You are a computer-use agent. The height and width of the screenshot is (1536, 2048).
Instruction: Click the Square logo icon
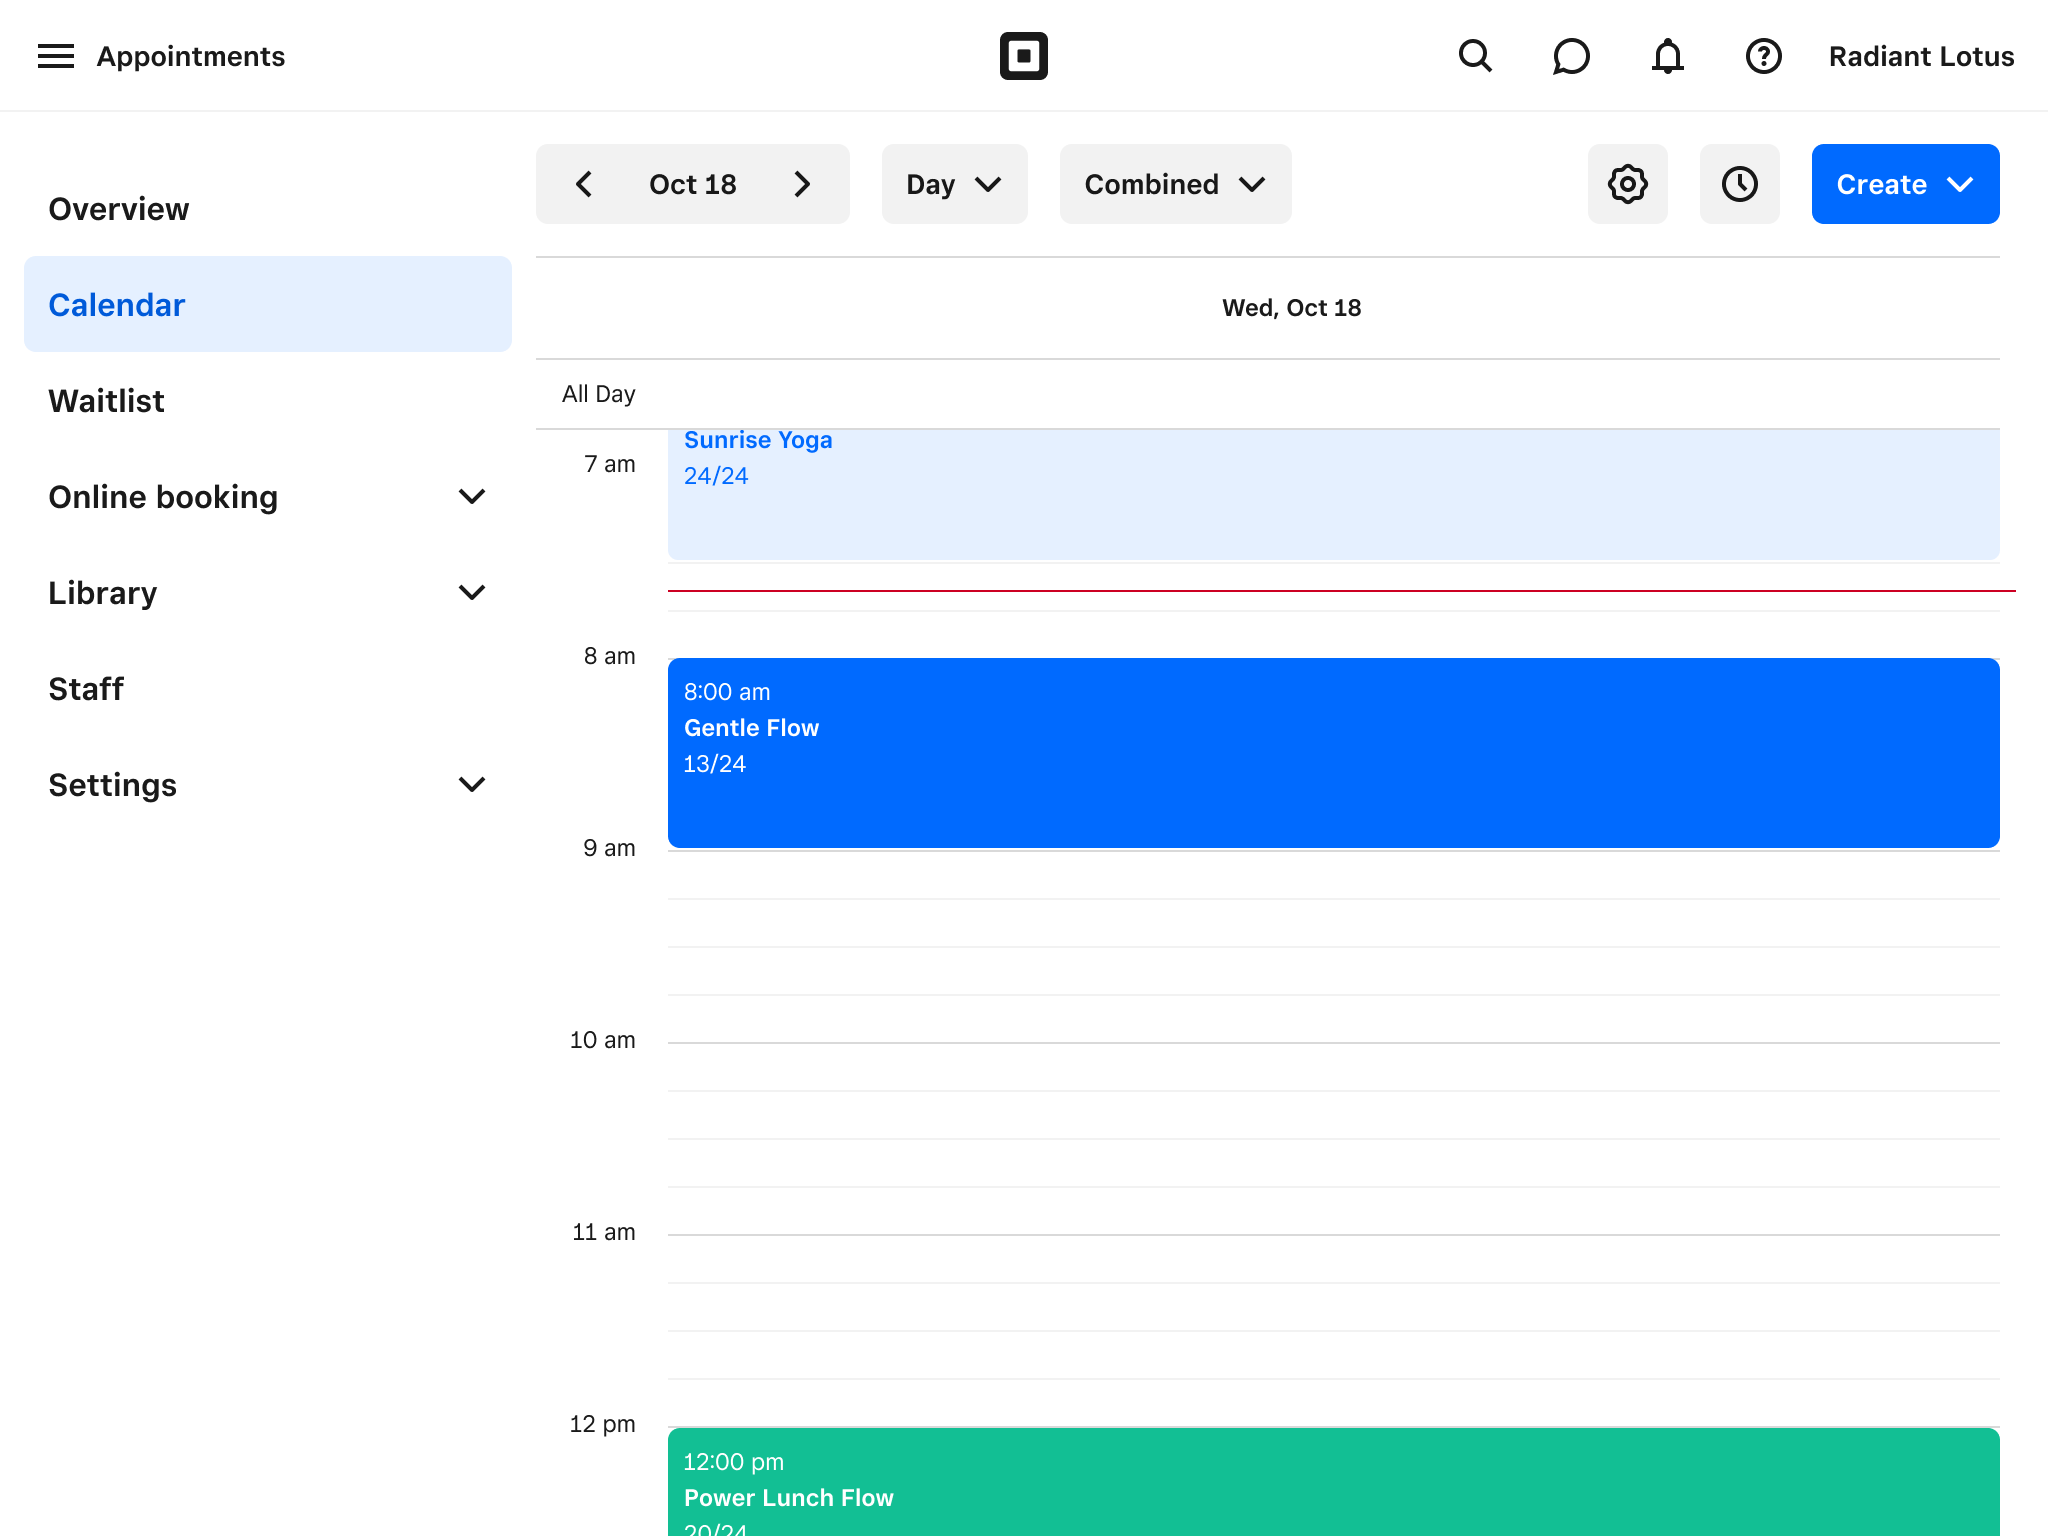coord(1023,56)
